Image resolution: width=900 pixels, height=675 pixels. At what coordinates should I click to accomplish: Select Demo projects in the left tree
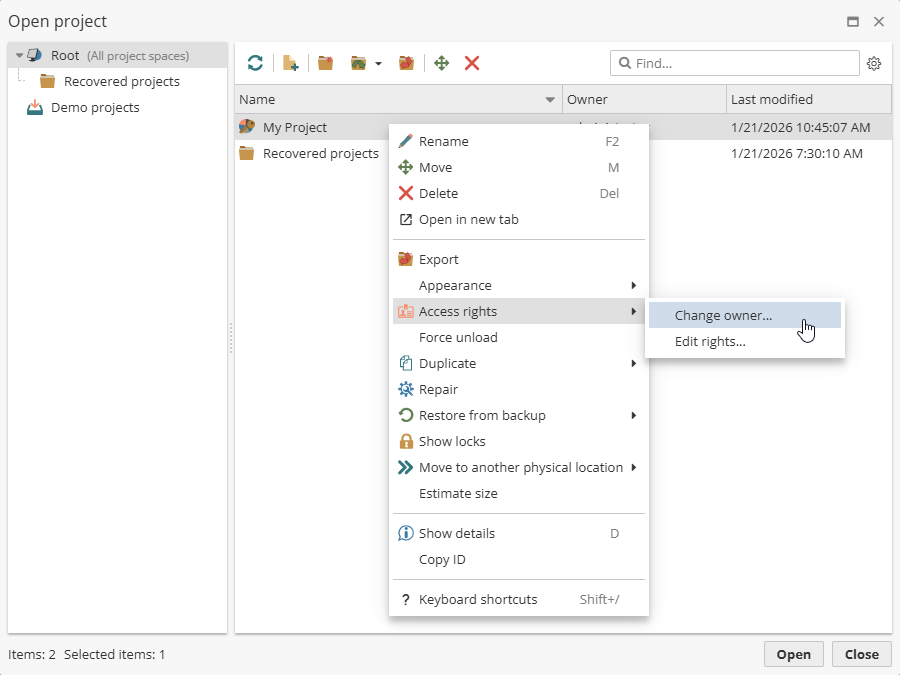(95, 107)
